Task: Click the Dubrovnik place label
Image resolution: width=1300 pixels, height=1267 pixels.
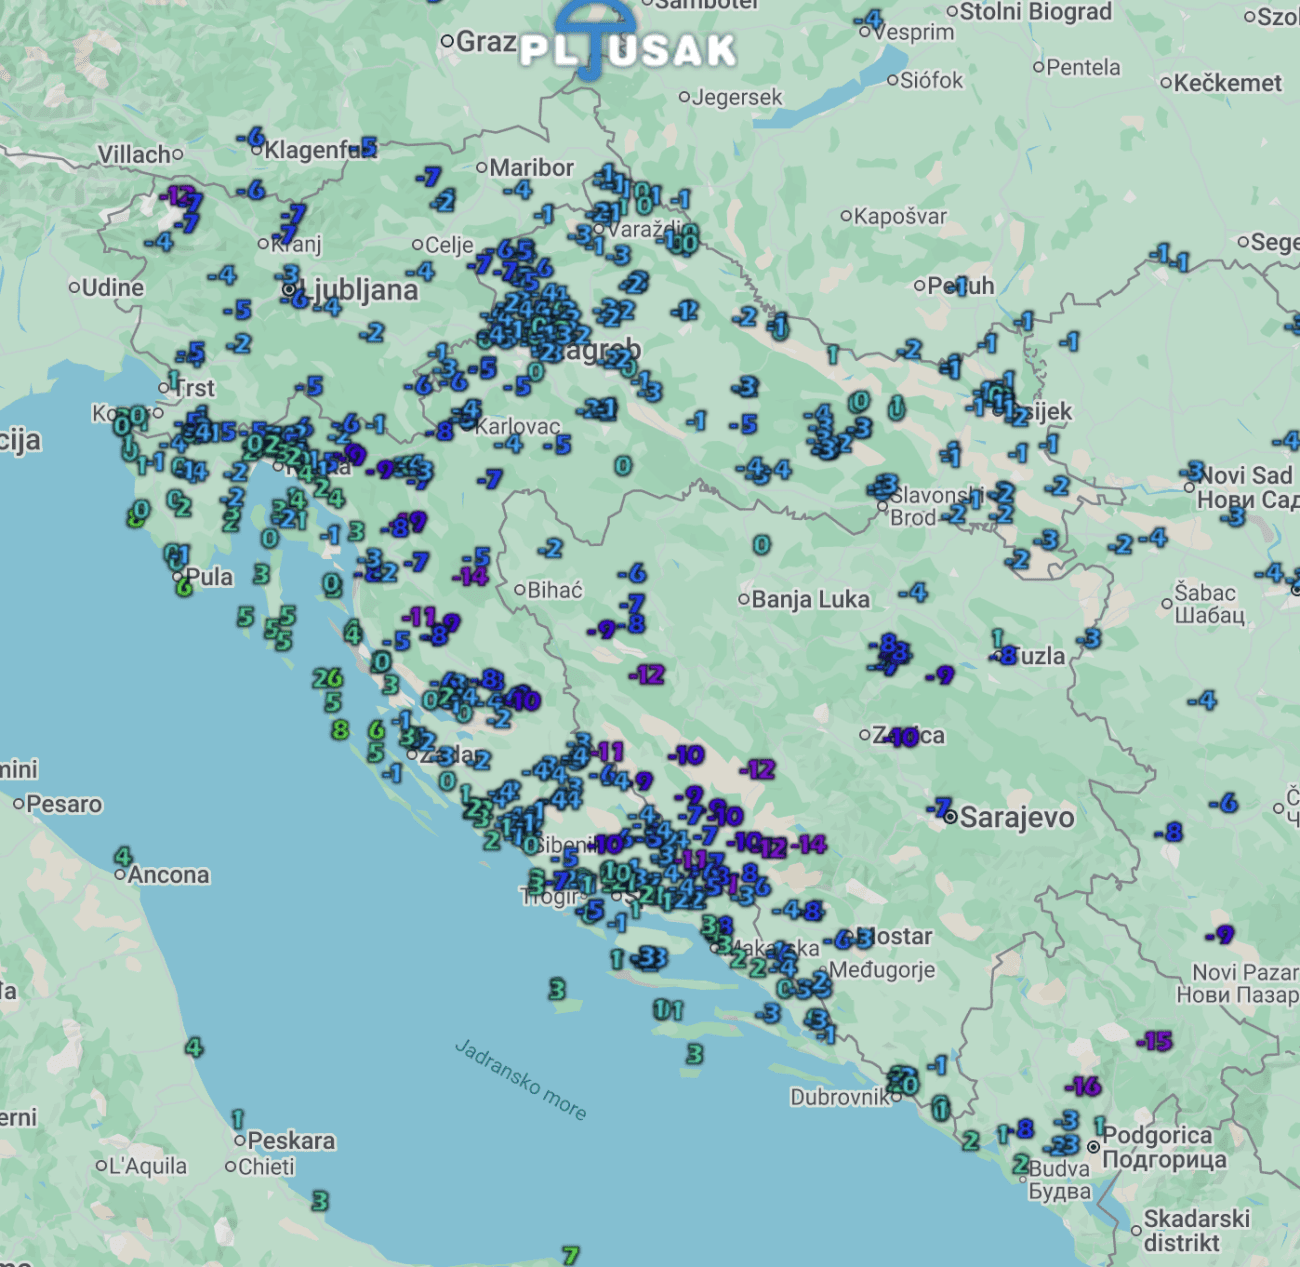Action: coord(839,1097)
